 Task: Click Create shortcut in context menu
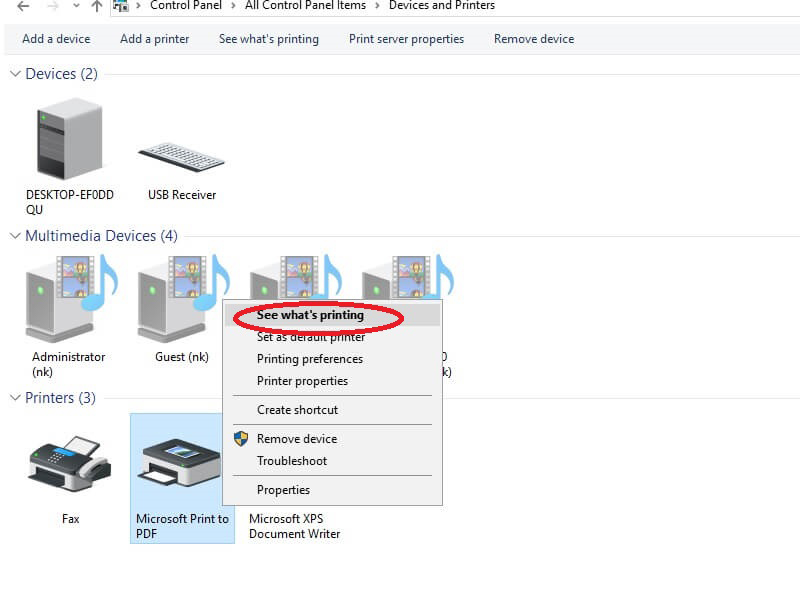pyautogui.click(x=297, y=410)
